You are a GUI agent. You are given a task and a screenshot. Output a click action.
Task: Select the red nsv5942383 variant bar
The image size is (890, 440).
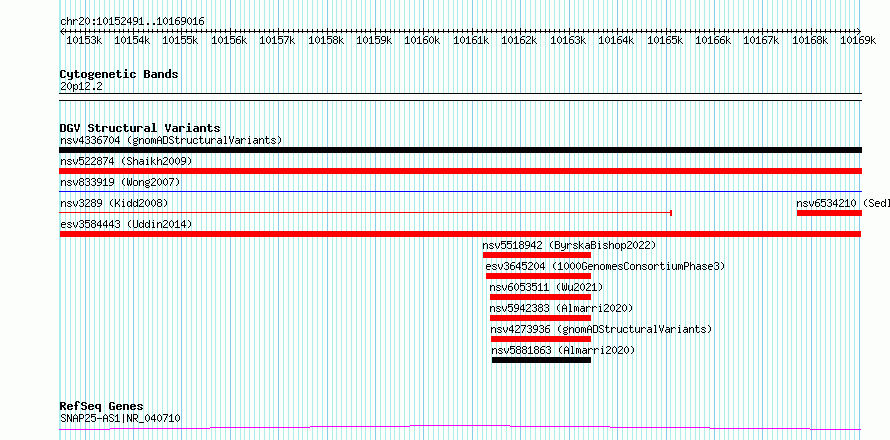(540, 318)
